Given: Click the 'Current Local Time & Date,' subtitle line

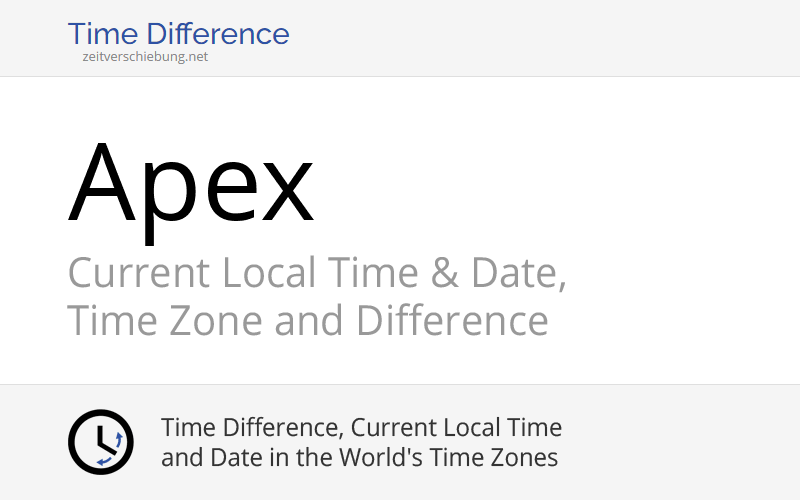Looking at the screenshot, I should click(x=317, y=273).
